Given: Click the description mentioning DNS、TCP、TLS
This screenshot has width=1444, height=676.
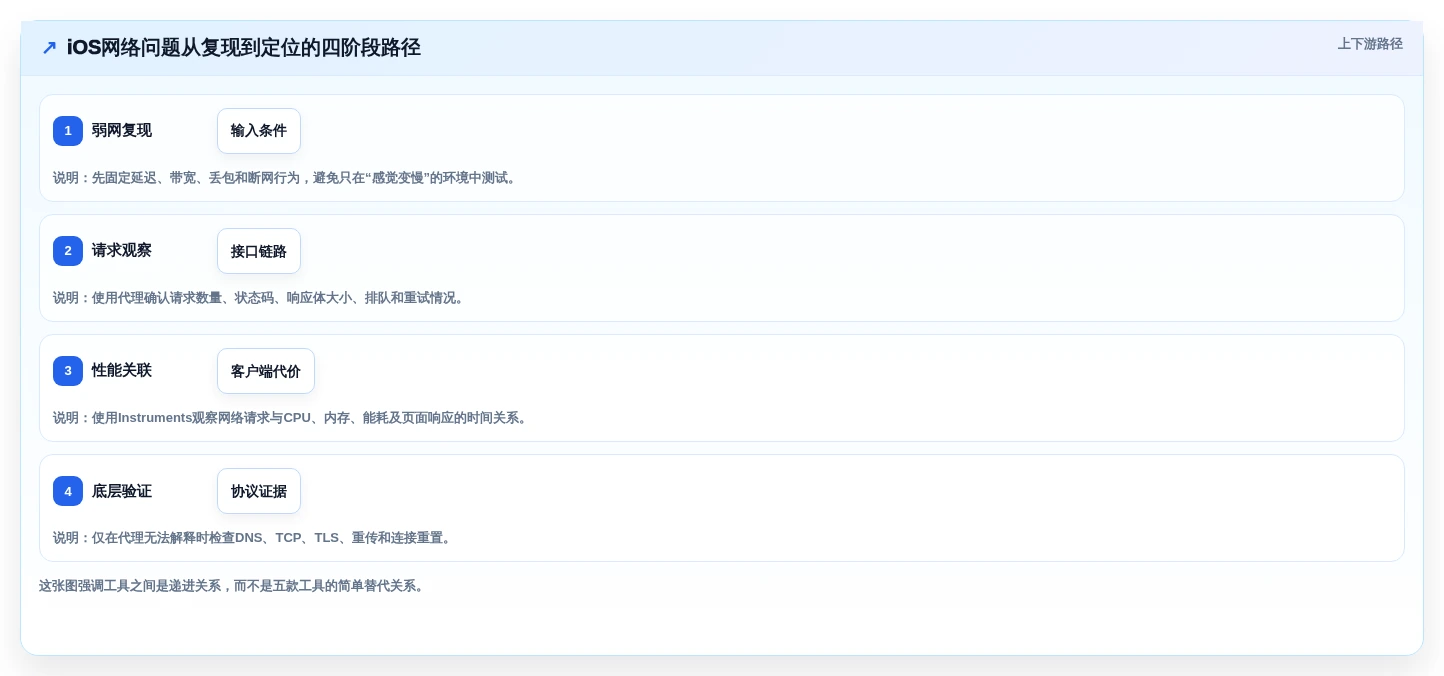Looking at the screenshot, I should 254,538.
